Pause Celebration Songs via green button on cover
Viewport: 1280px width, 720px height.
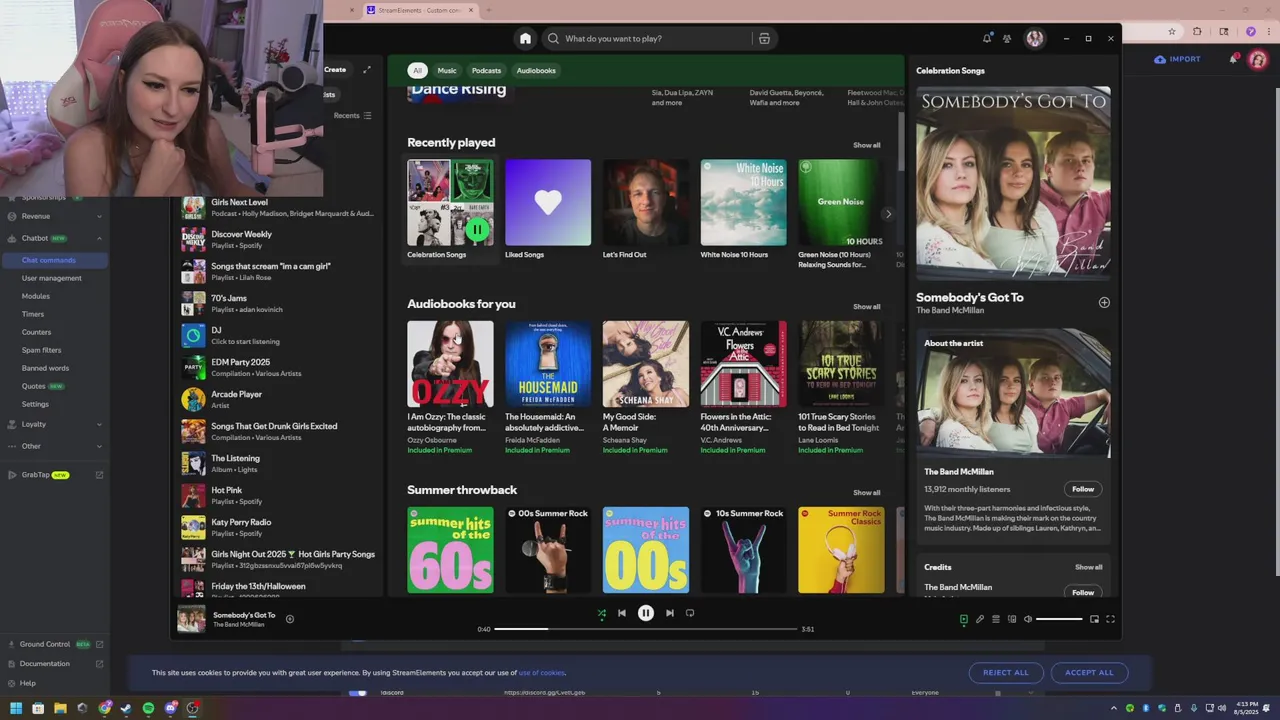(477, 230)
